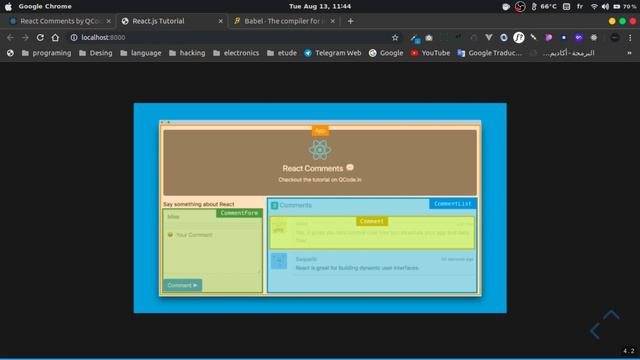Screen dimensions: 640x360
Task: Open the Chrome three-dot menu
Action: [630, 38]
